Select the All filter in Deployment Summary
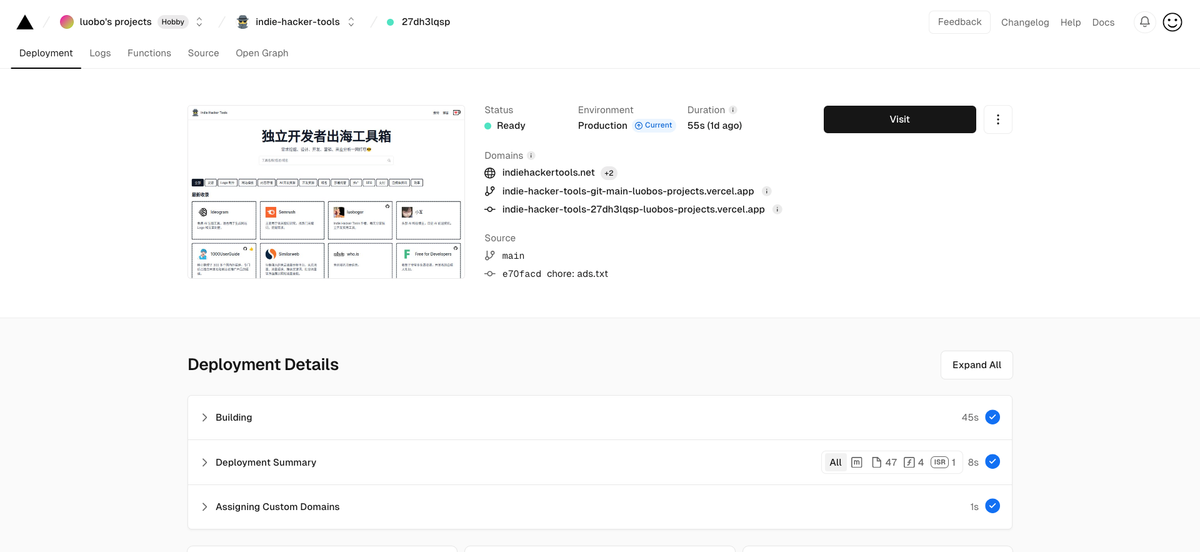The height and width of the screenshot is (552, 1200). pyautogui.click(x=835, y=462)
